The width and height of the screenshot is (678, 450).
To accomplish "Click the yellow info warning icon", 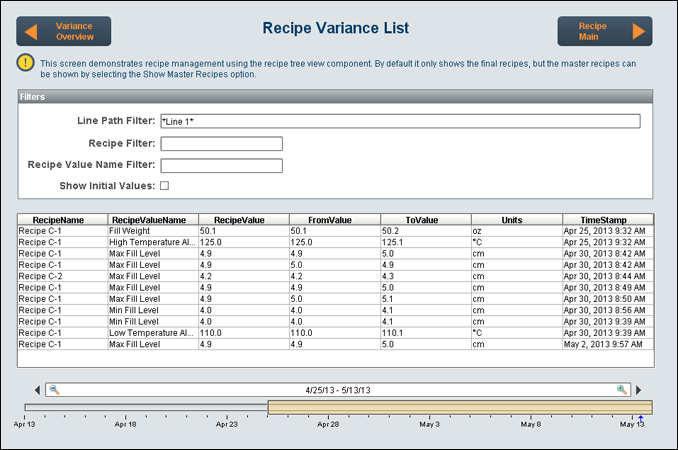I will click(25, 64).
